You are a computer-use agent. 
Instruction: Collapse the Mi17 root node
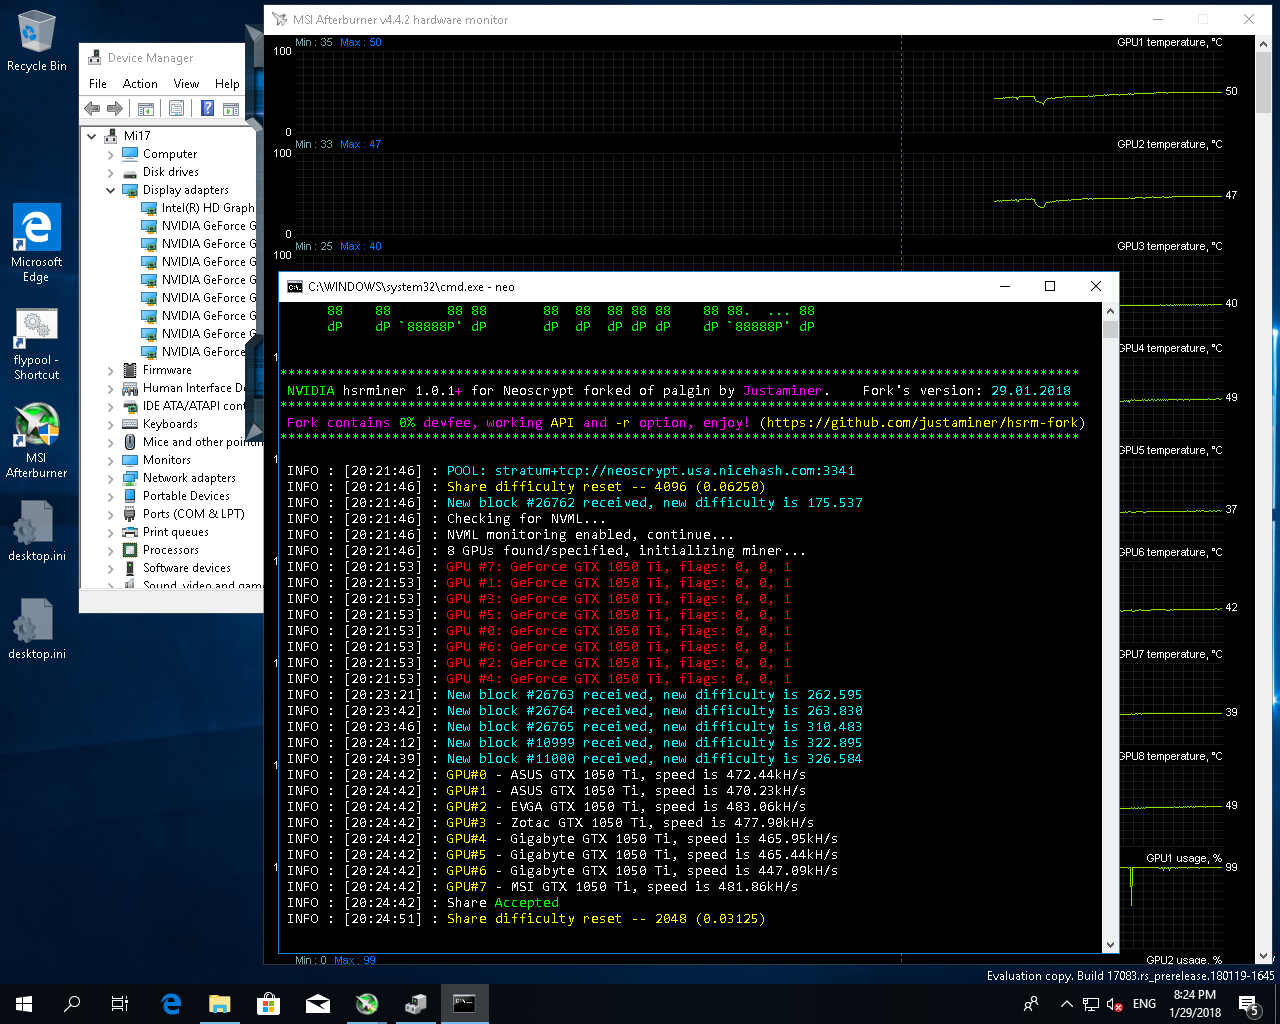[x=92, y=136]
